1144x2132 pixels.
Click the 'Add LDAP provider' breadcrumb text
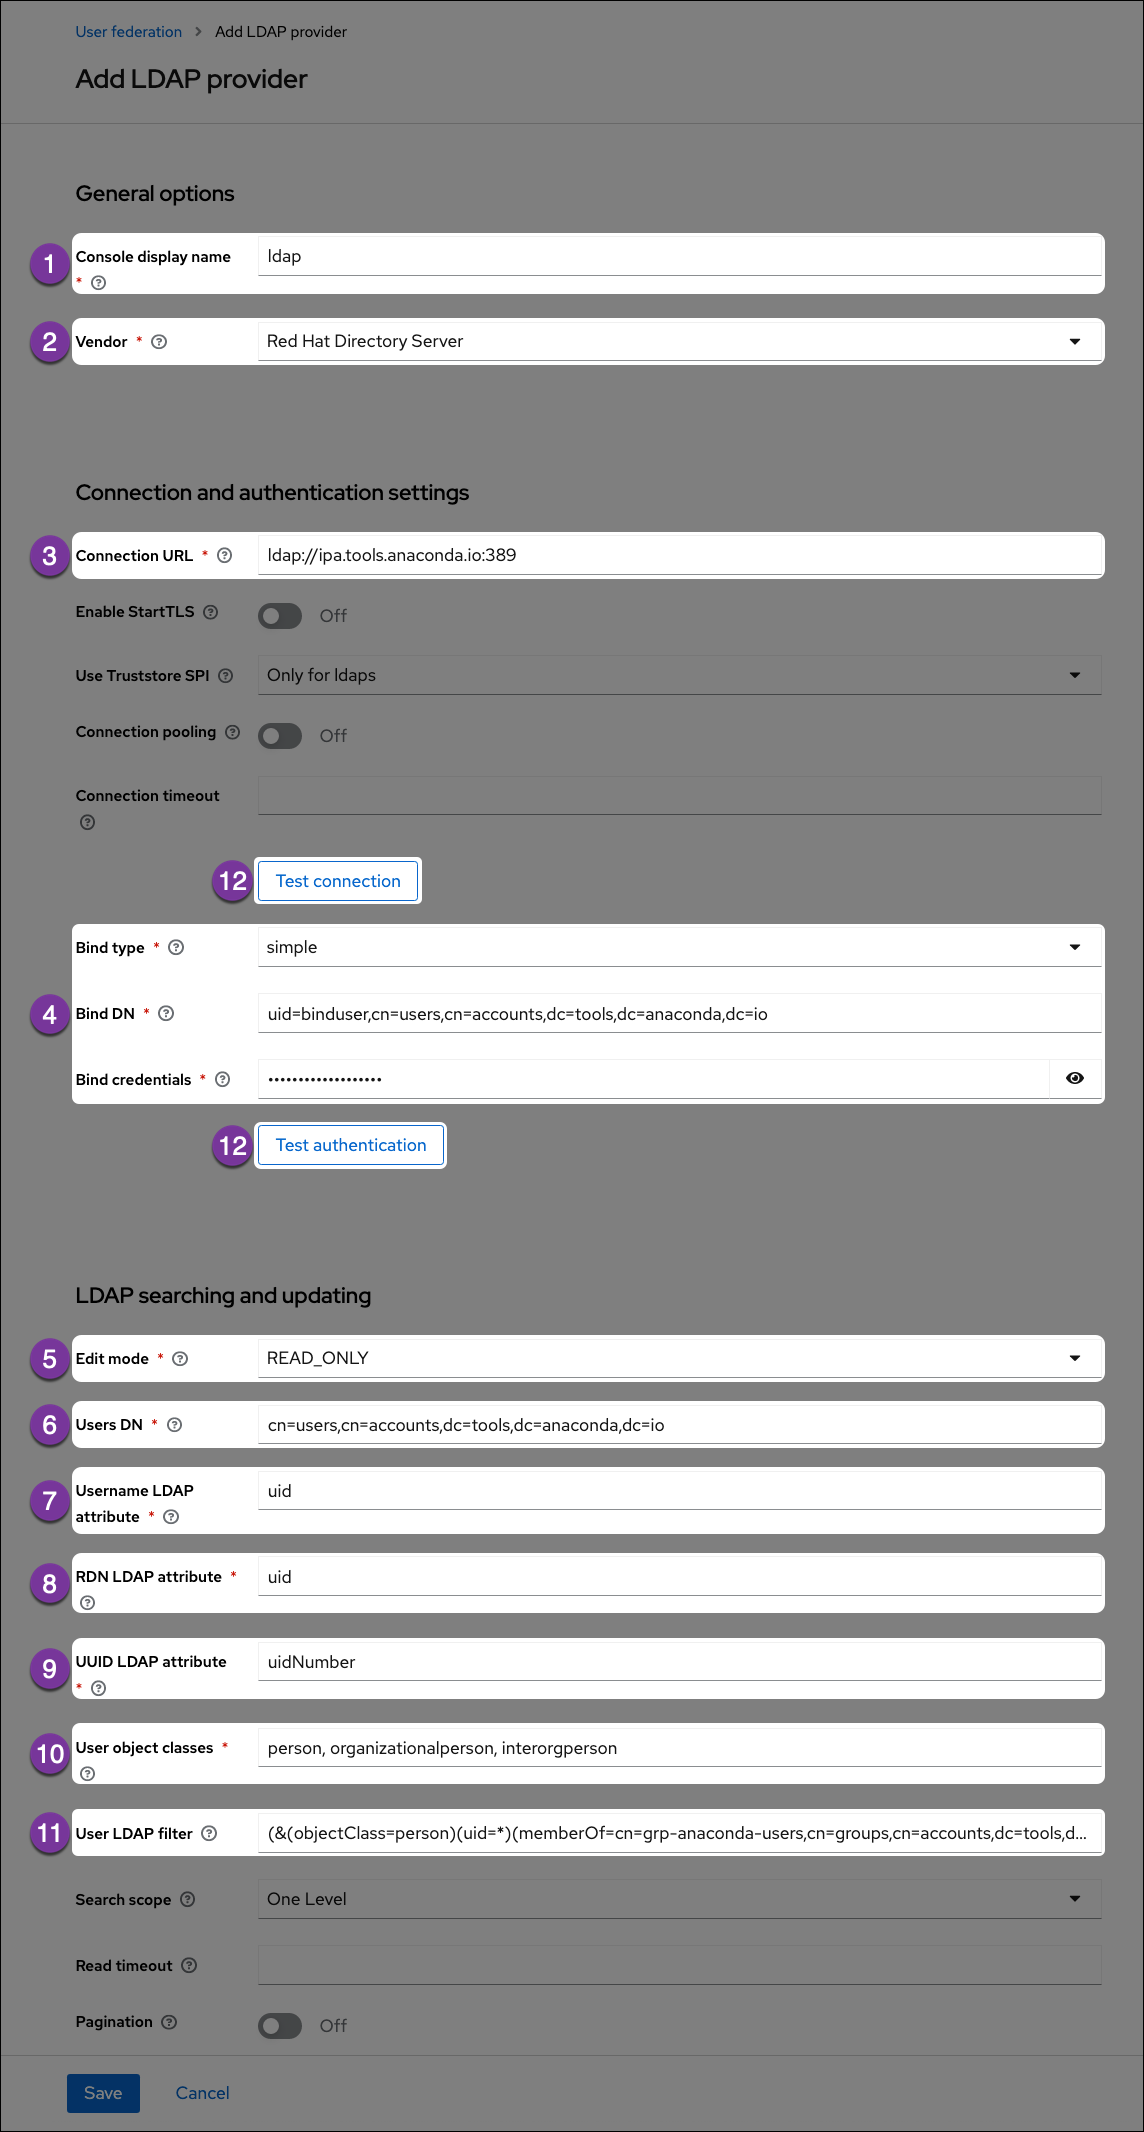281,32
